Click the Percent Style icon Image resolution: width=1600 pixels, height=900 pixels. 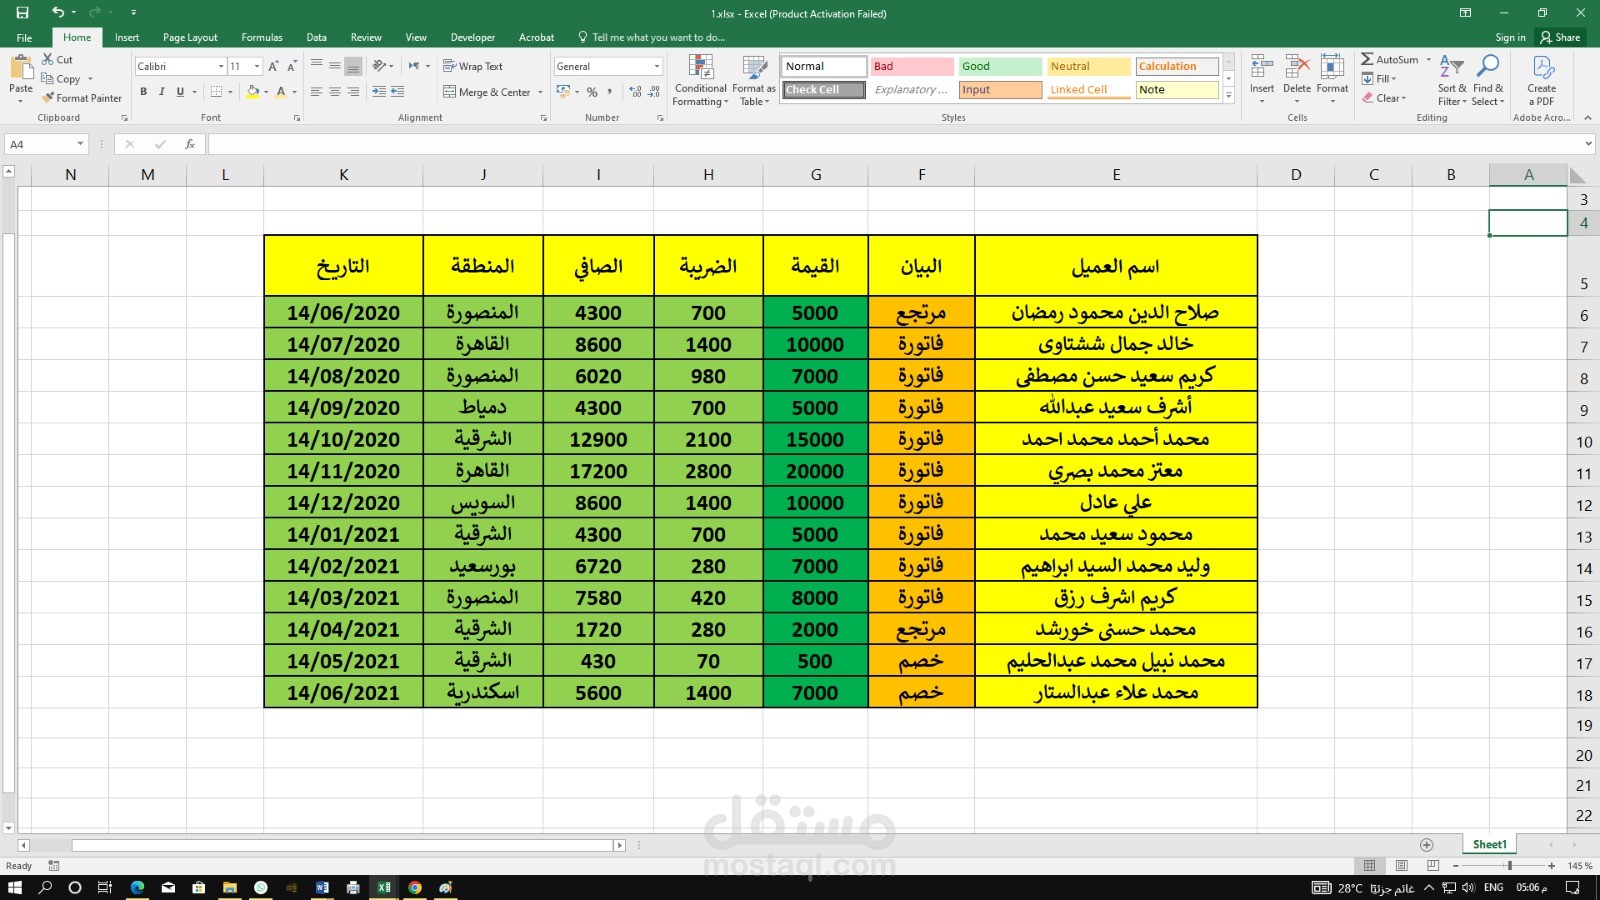point(592,92)
